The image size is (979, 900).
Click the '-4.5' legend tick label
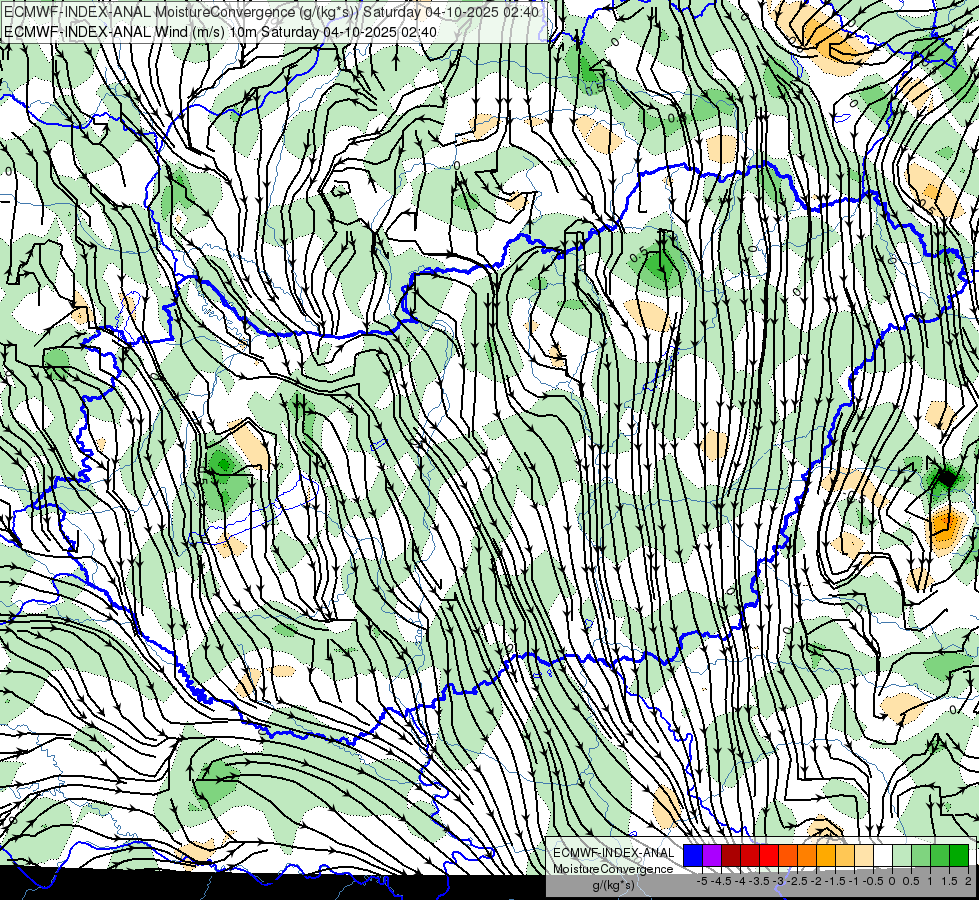coord(721,881)
